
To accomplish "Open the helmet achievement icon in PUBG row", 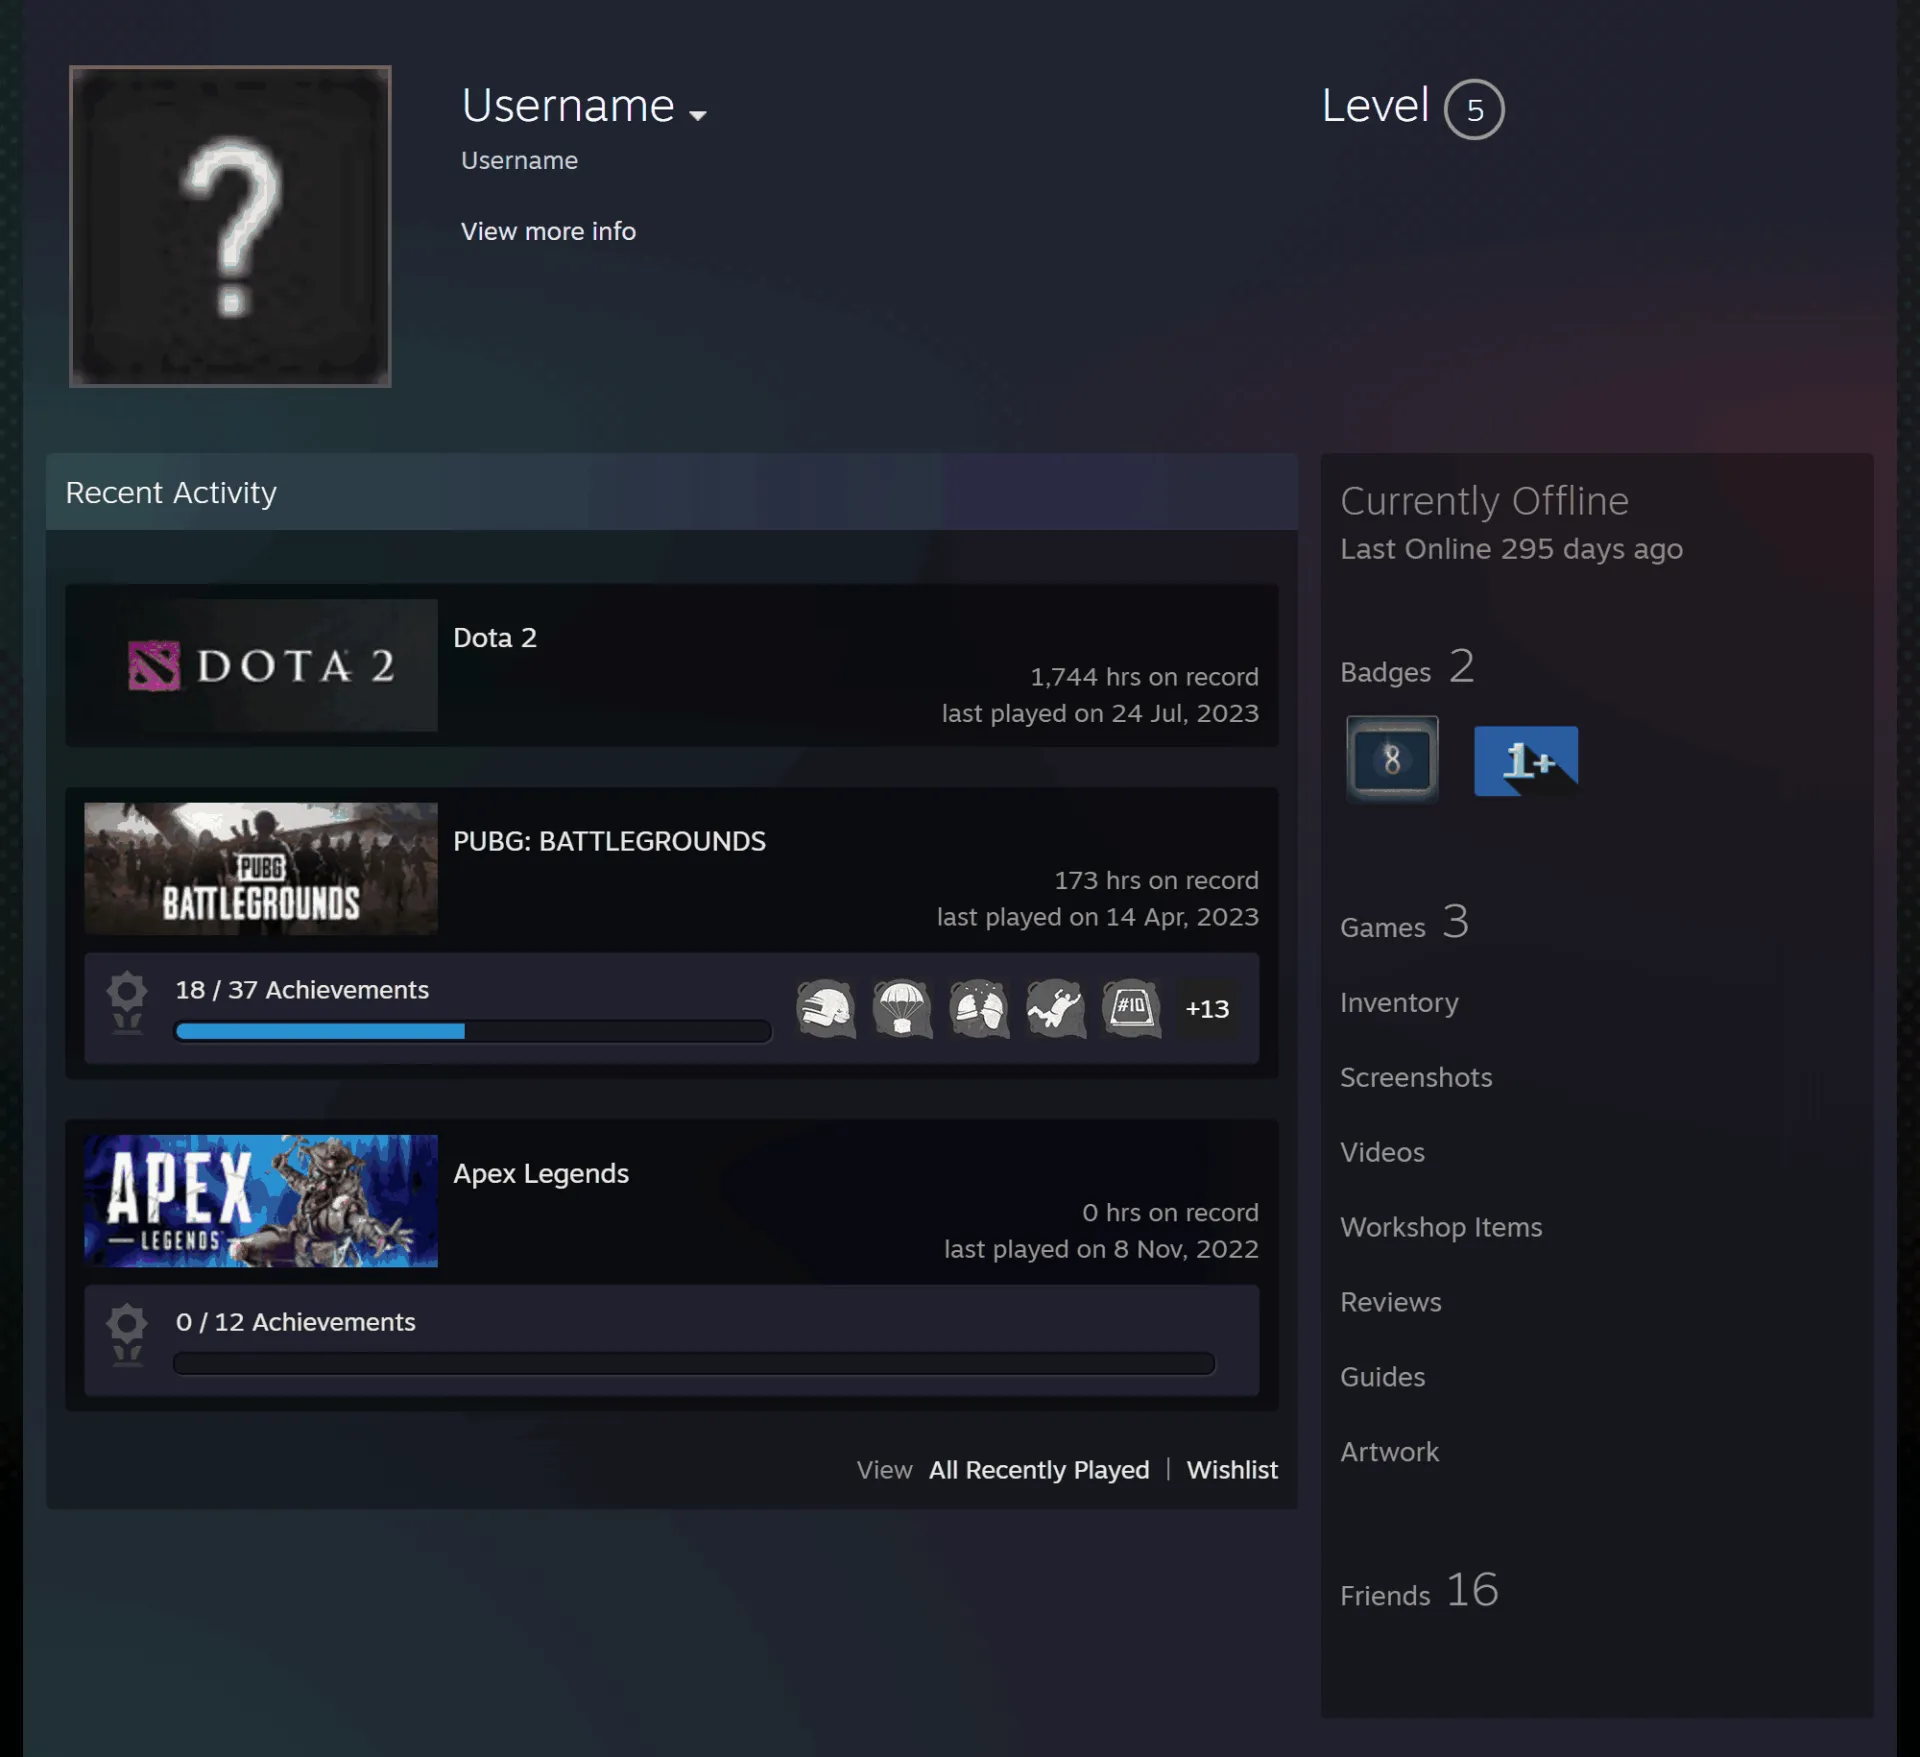I will [x=826, y=1008].
